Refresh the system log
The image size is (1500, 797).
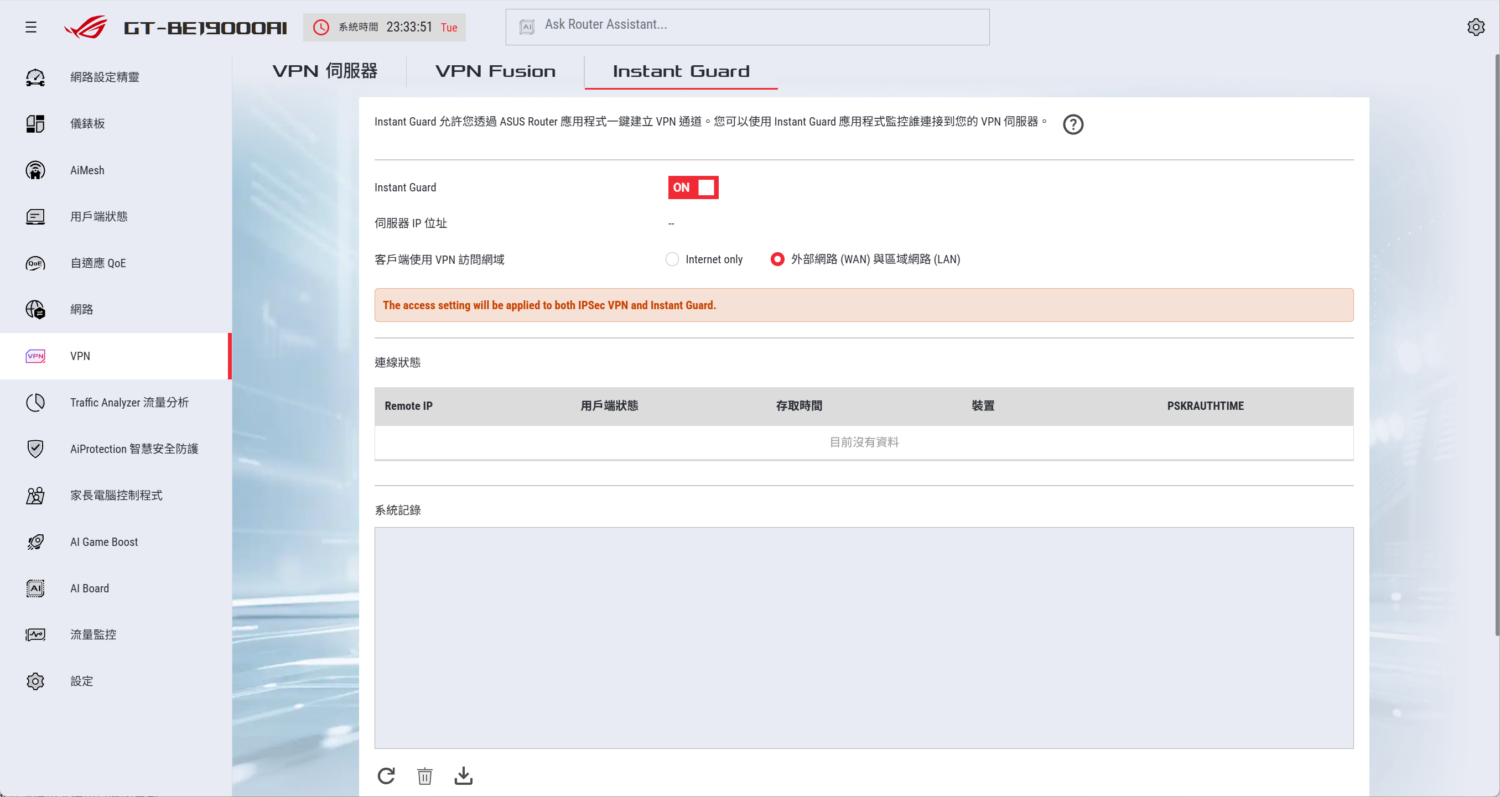pyautogui.click(x=386, y=776)
